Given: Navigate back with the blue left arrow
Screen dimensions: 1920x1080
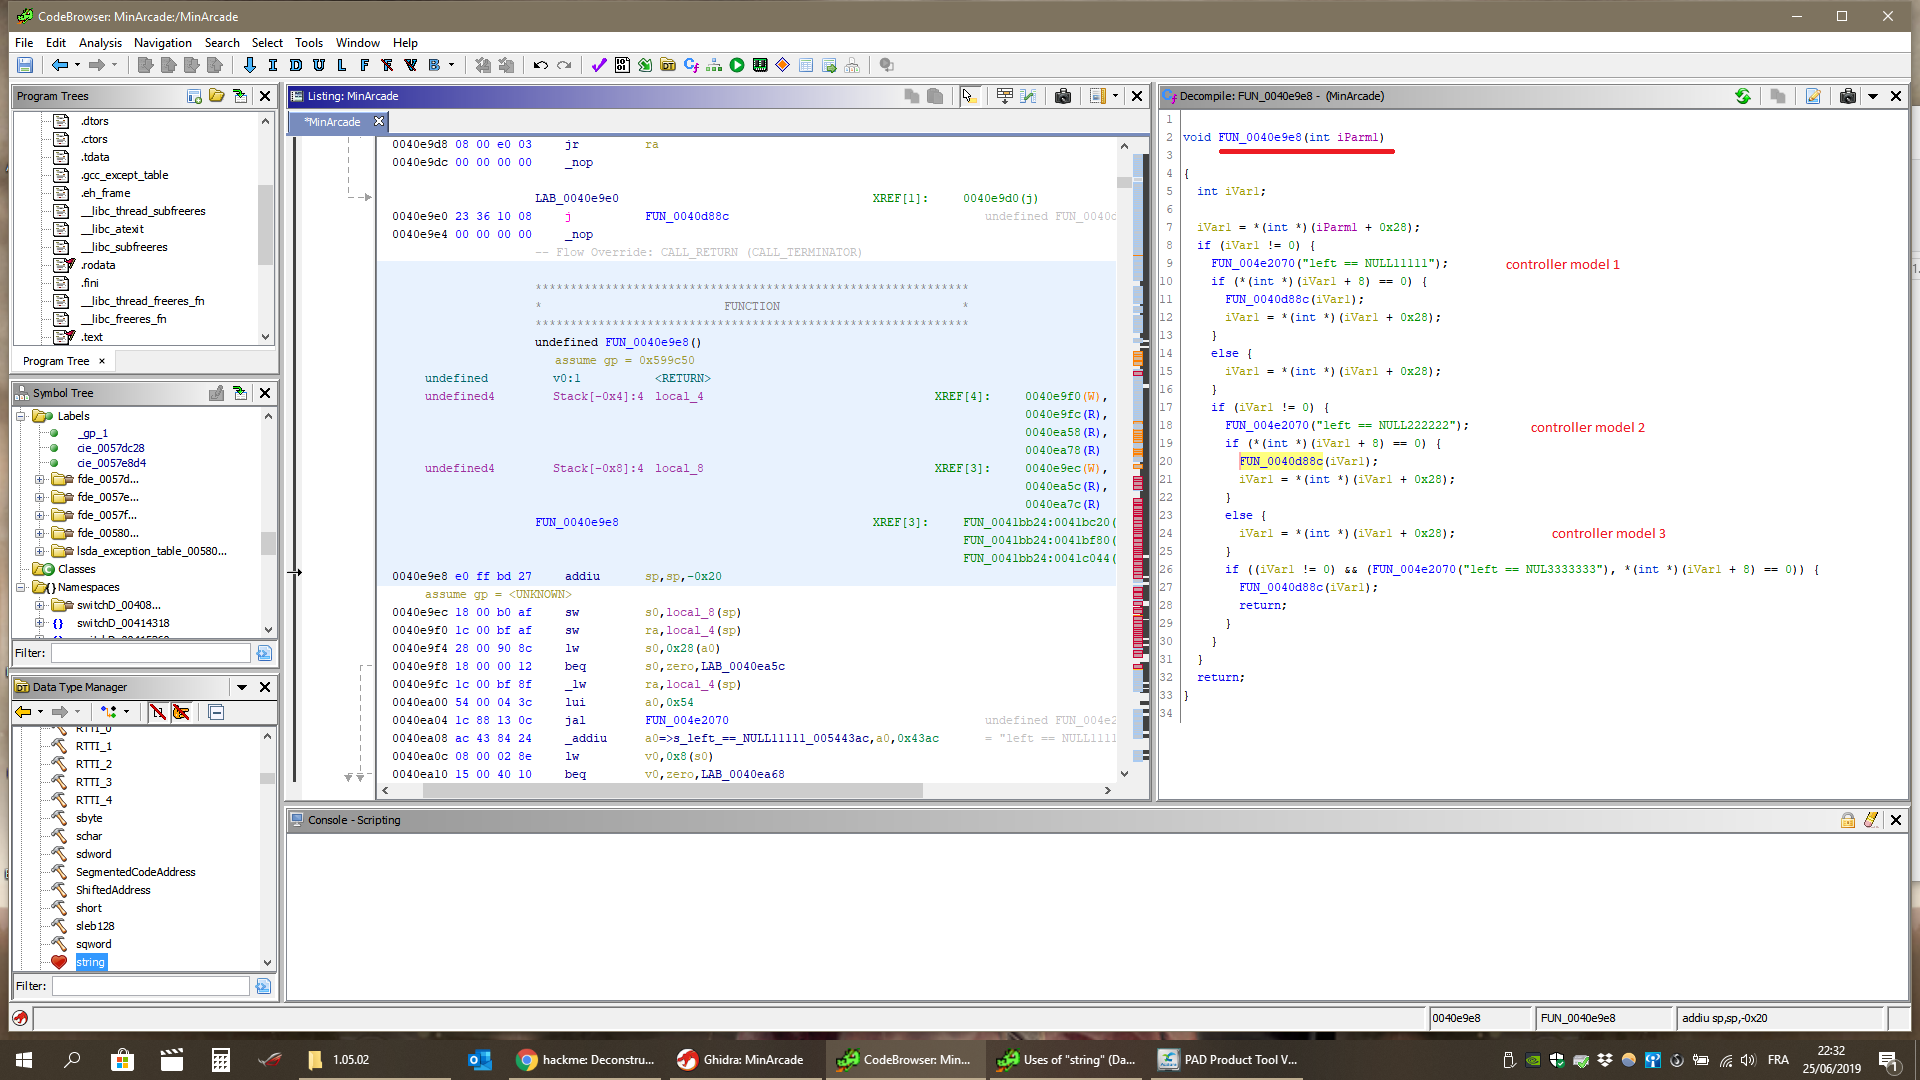Looking at the screenshot, I should tap(60, 65).
